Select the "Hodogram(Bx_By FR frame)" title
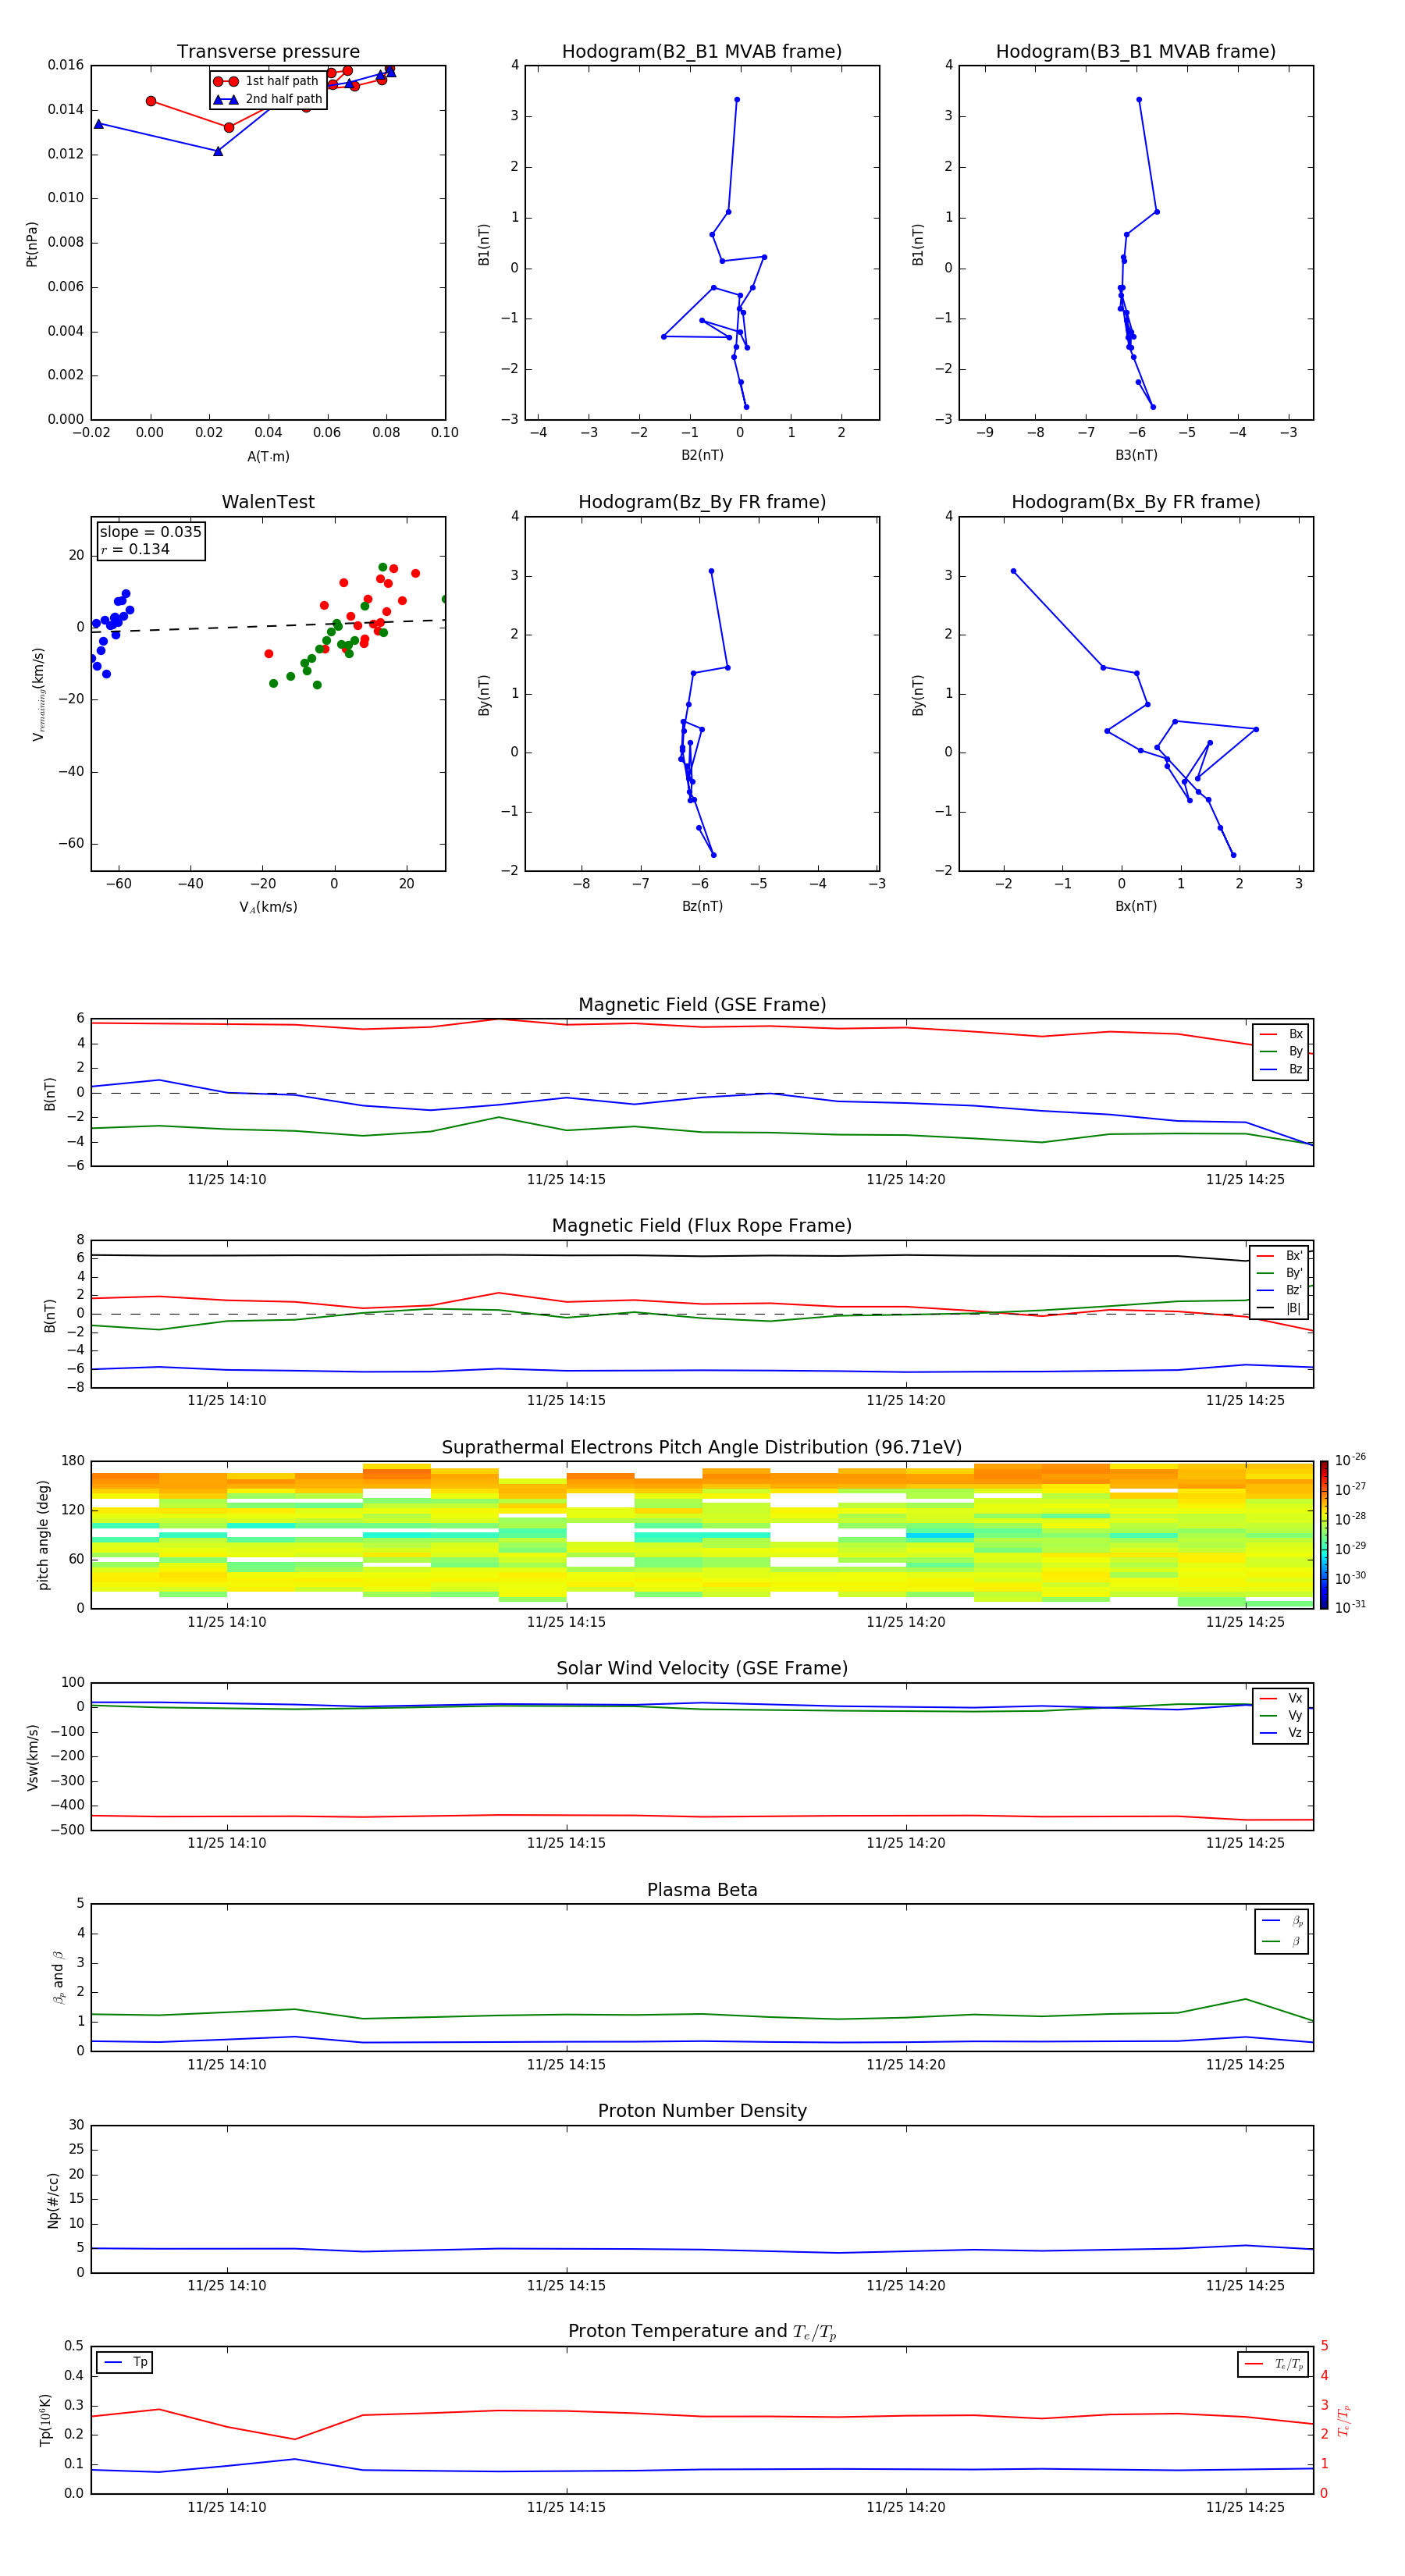The width and height of the screenshot is (1405, 2576). pos(1136,502)
